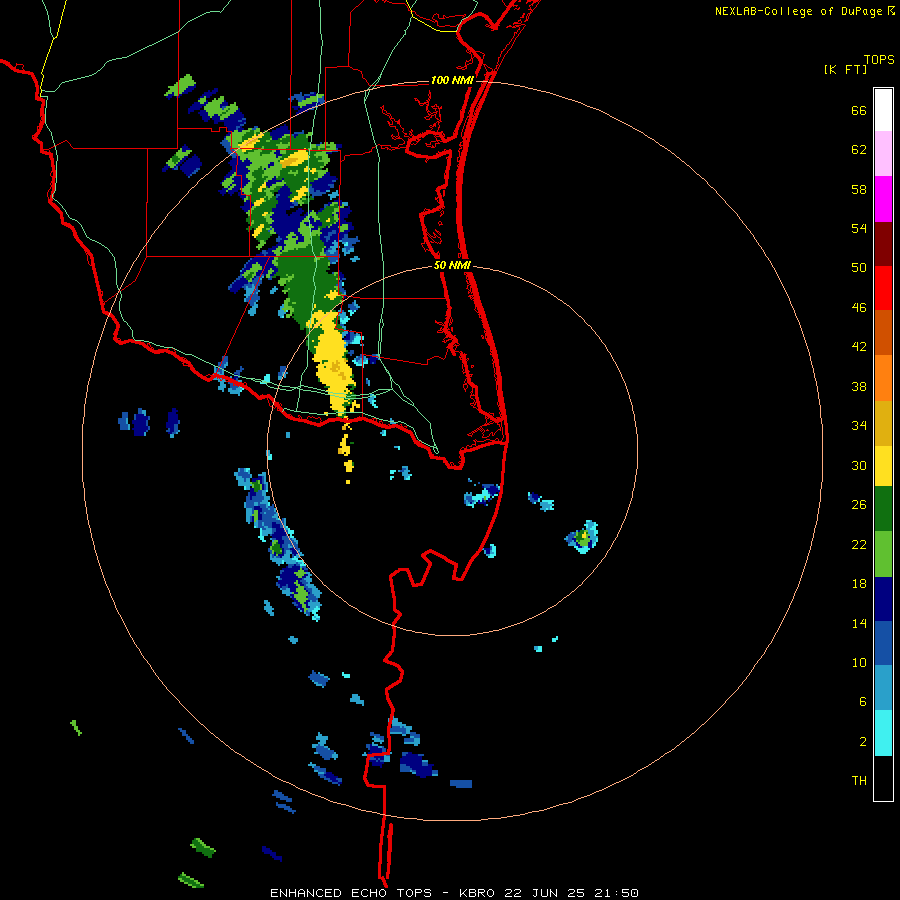Click the cyan 2 kft legend swatch

[x=883, y=733]
